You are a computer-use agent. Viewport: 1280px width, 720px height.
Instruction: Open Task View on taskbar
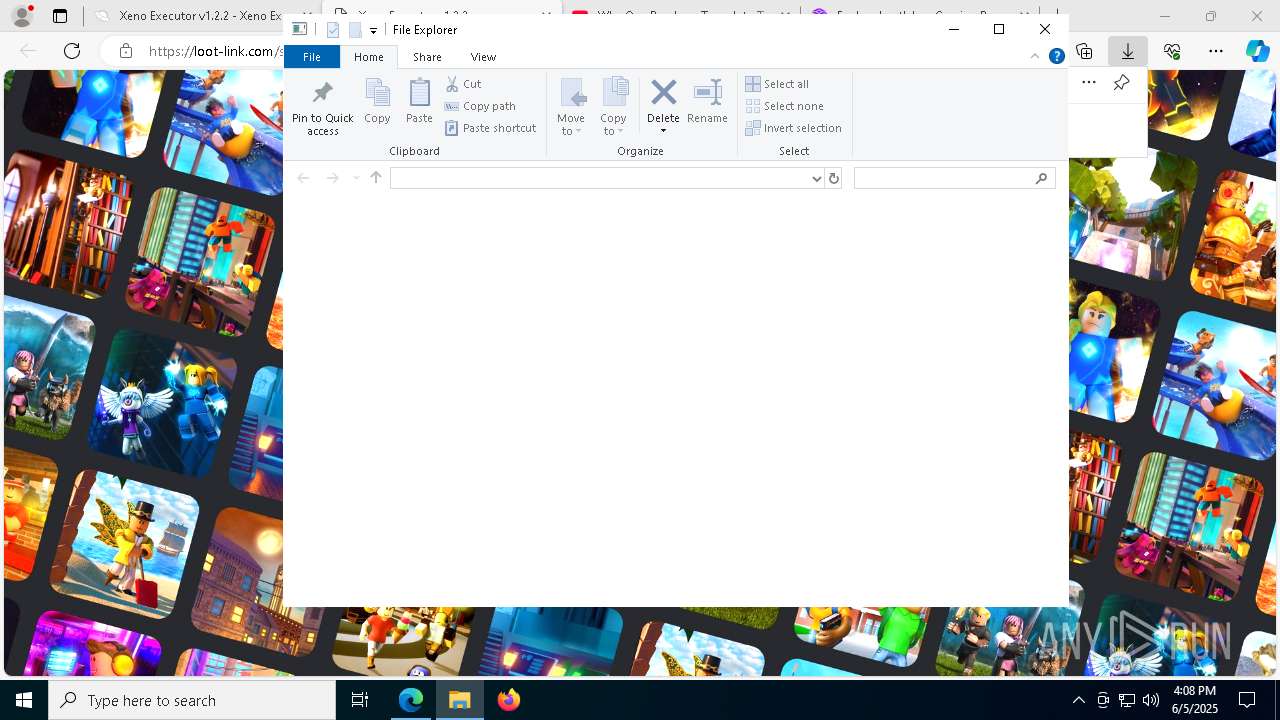point(360,700)
